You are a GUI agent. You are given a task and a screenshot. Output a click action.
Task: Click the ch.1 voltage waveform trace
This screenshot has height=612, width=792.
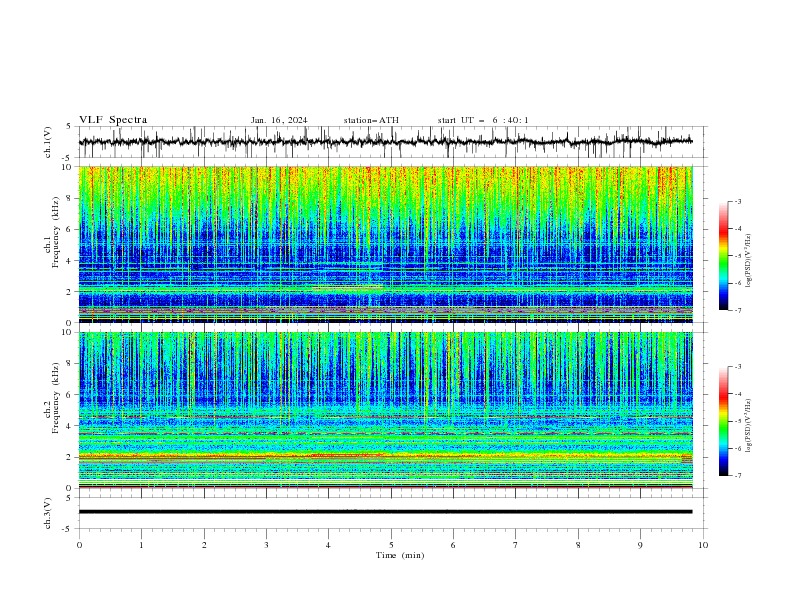pyautogui.click(x=385, y=142)
